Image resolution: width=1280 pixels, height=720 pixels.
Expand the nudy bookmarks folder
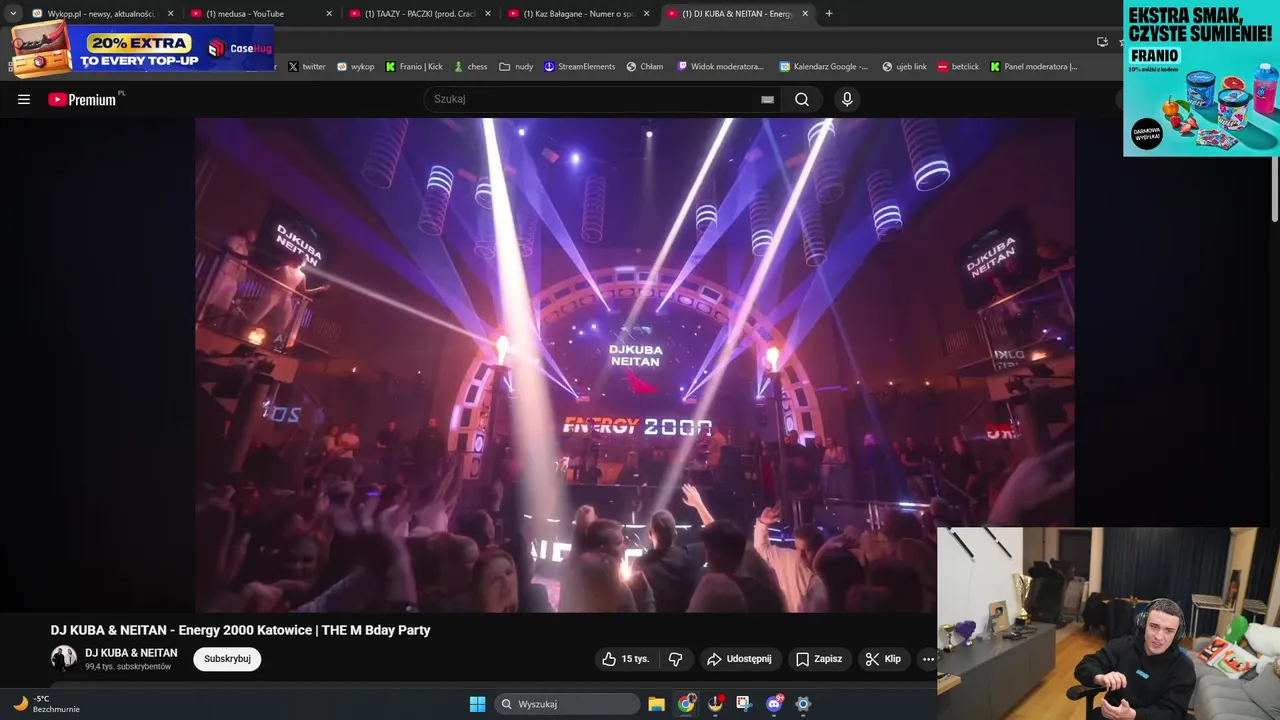(x=516, y=67)
